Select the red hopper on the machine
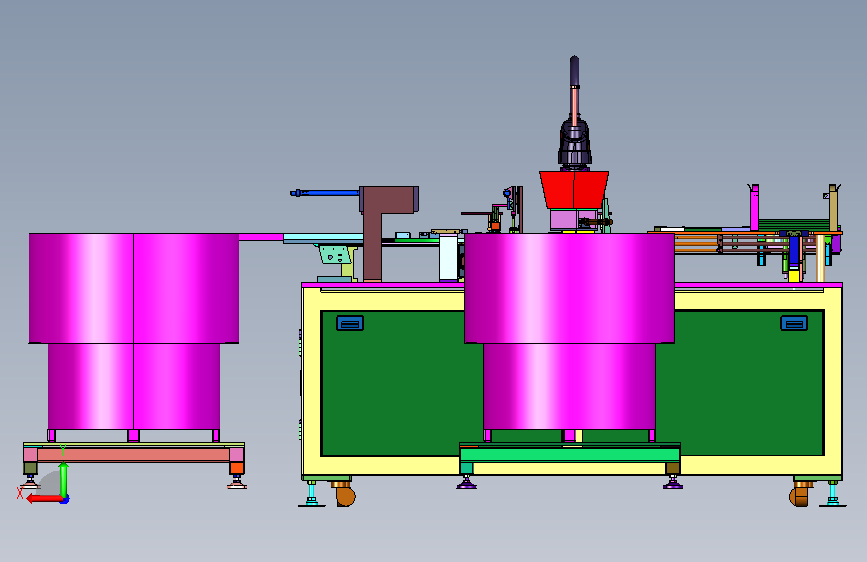Image resolution: width=867 pixels, height=562 pixels. [574, 190]
